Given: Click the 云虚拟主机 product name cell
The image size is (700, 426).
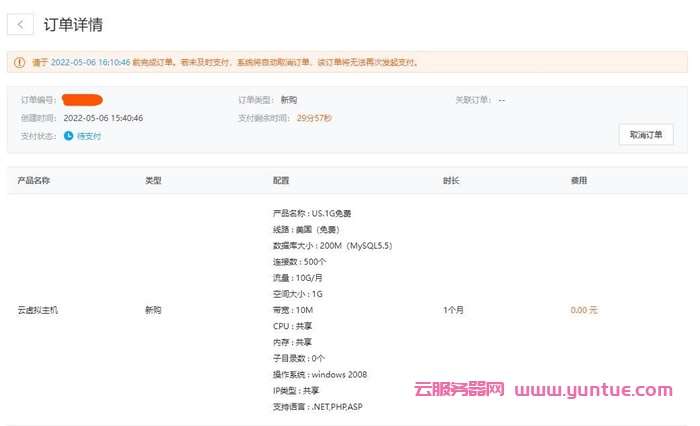Looking at the screenshot, I should [39, 310].
